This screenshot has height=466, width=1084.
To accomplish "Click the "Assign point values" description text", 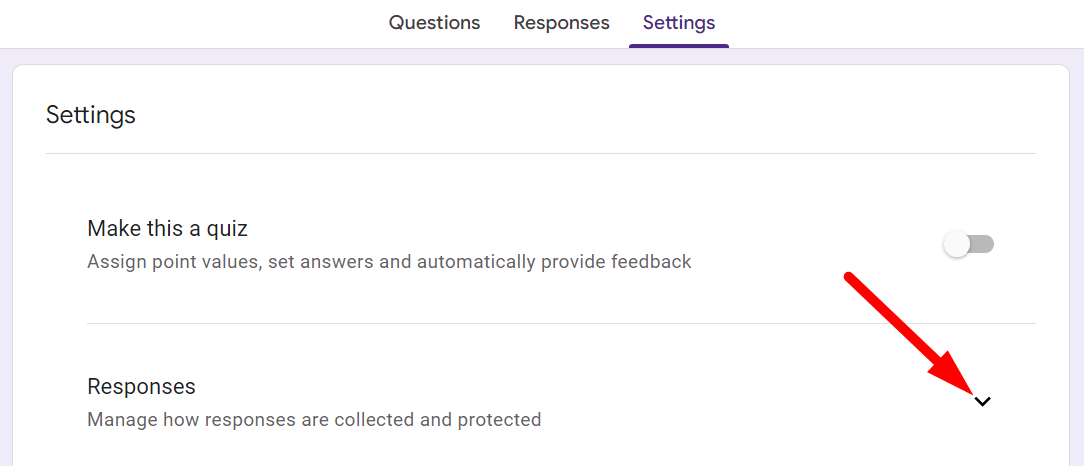I will (389, 262).
